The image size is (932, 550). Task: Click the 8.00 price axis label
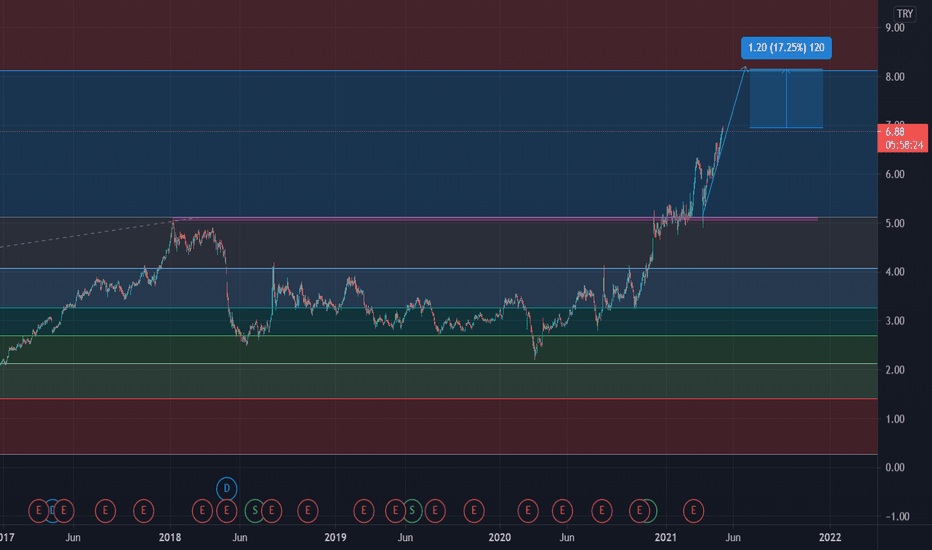(x=895, y=77)
